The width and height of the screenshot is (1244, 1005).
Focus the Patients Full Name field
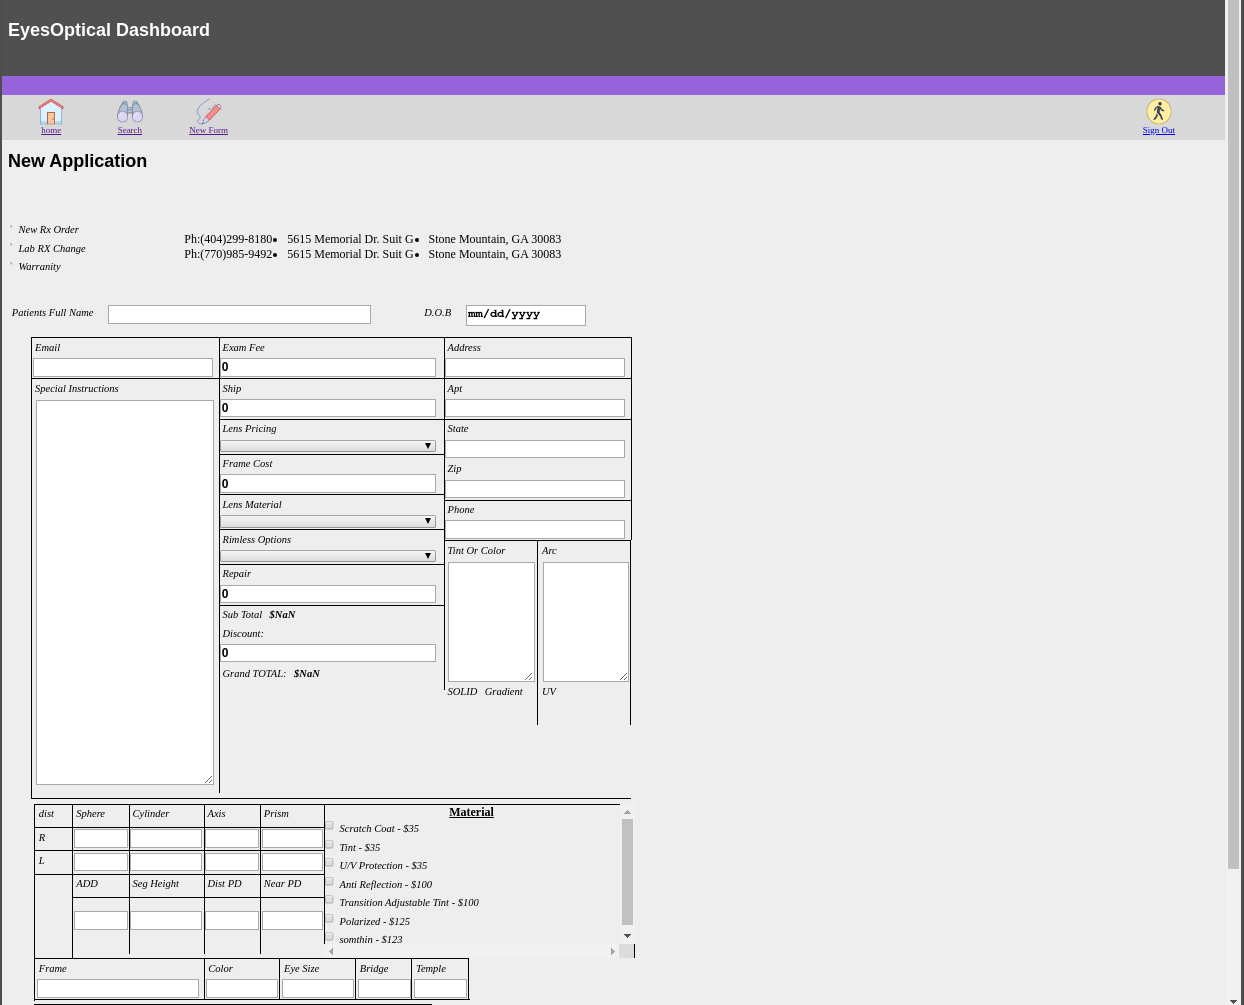[239, 314]
